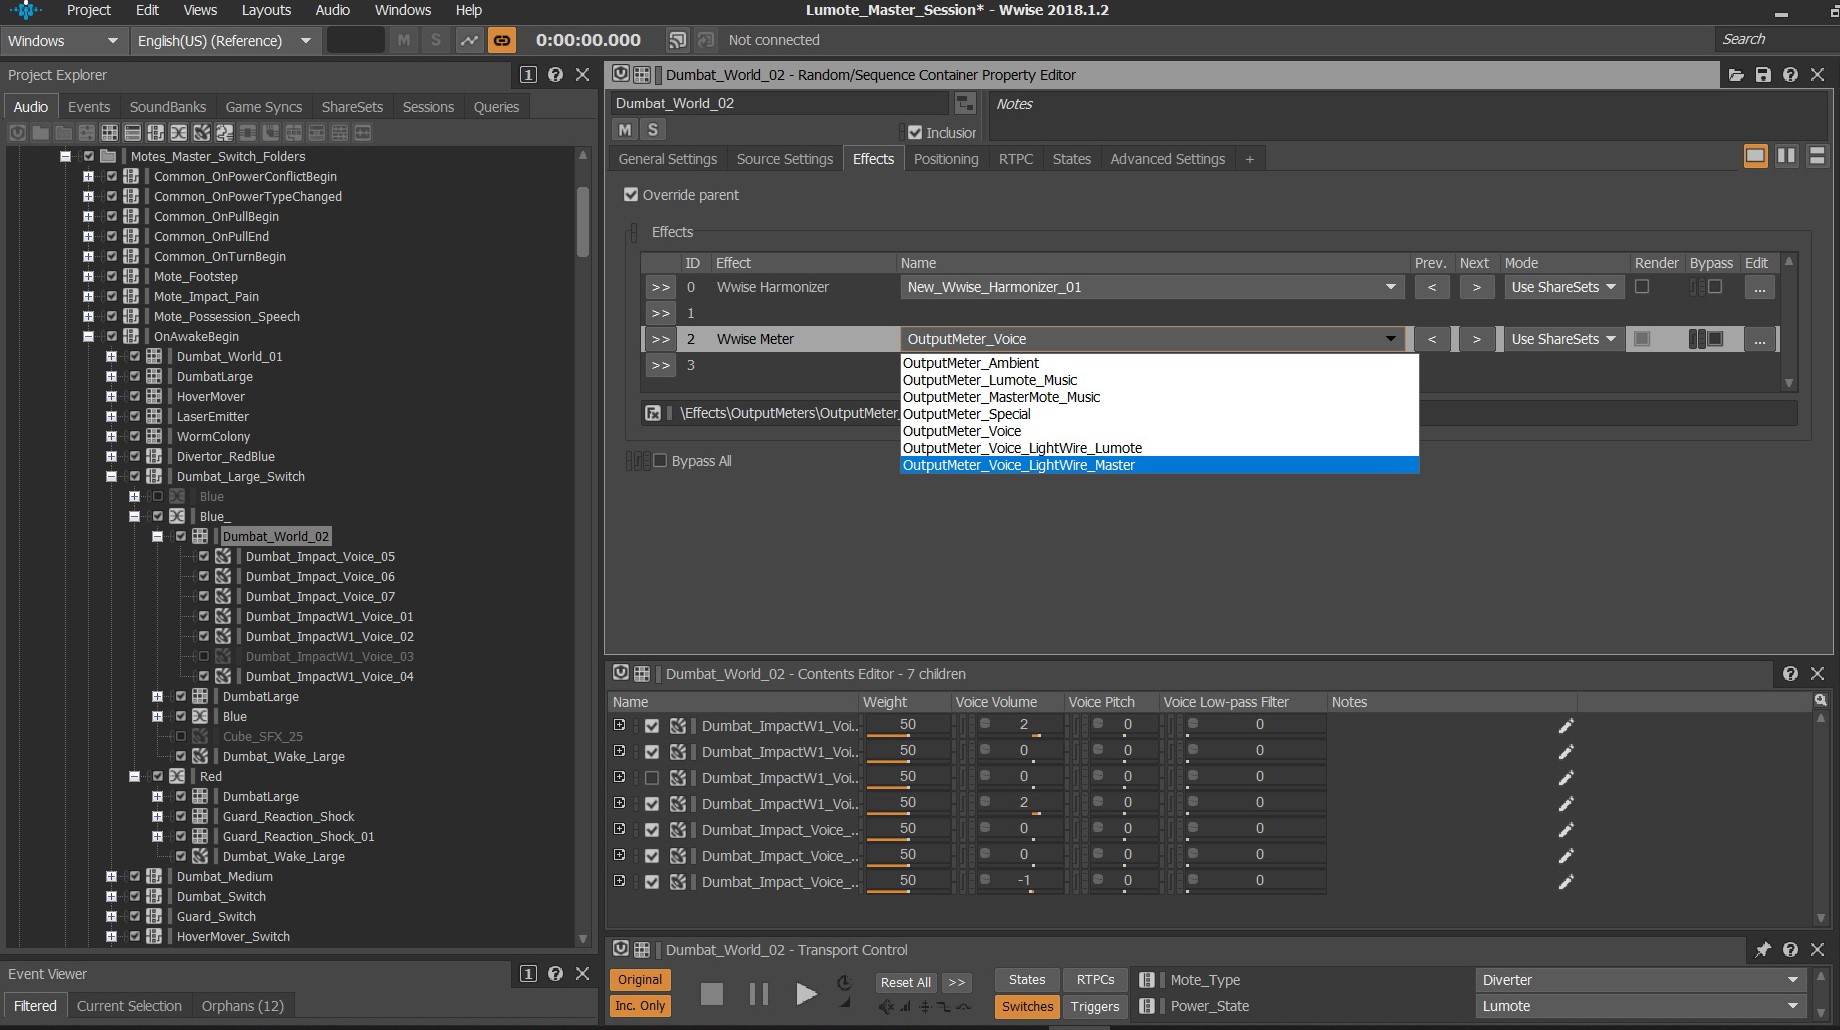Screen dimensions: 1840x1030
Task: Click the Inc. Only button
Action: tap(640, 1006)
